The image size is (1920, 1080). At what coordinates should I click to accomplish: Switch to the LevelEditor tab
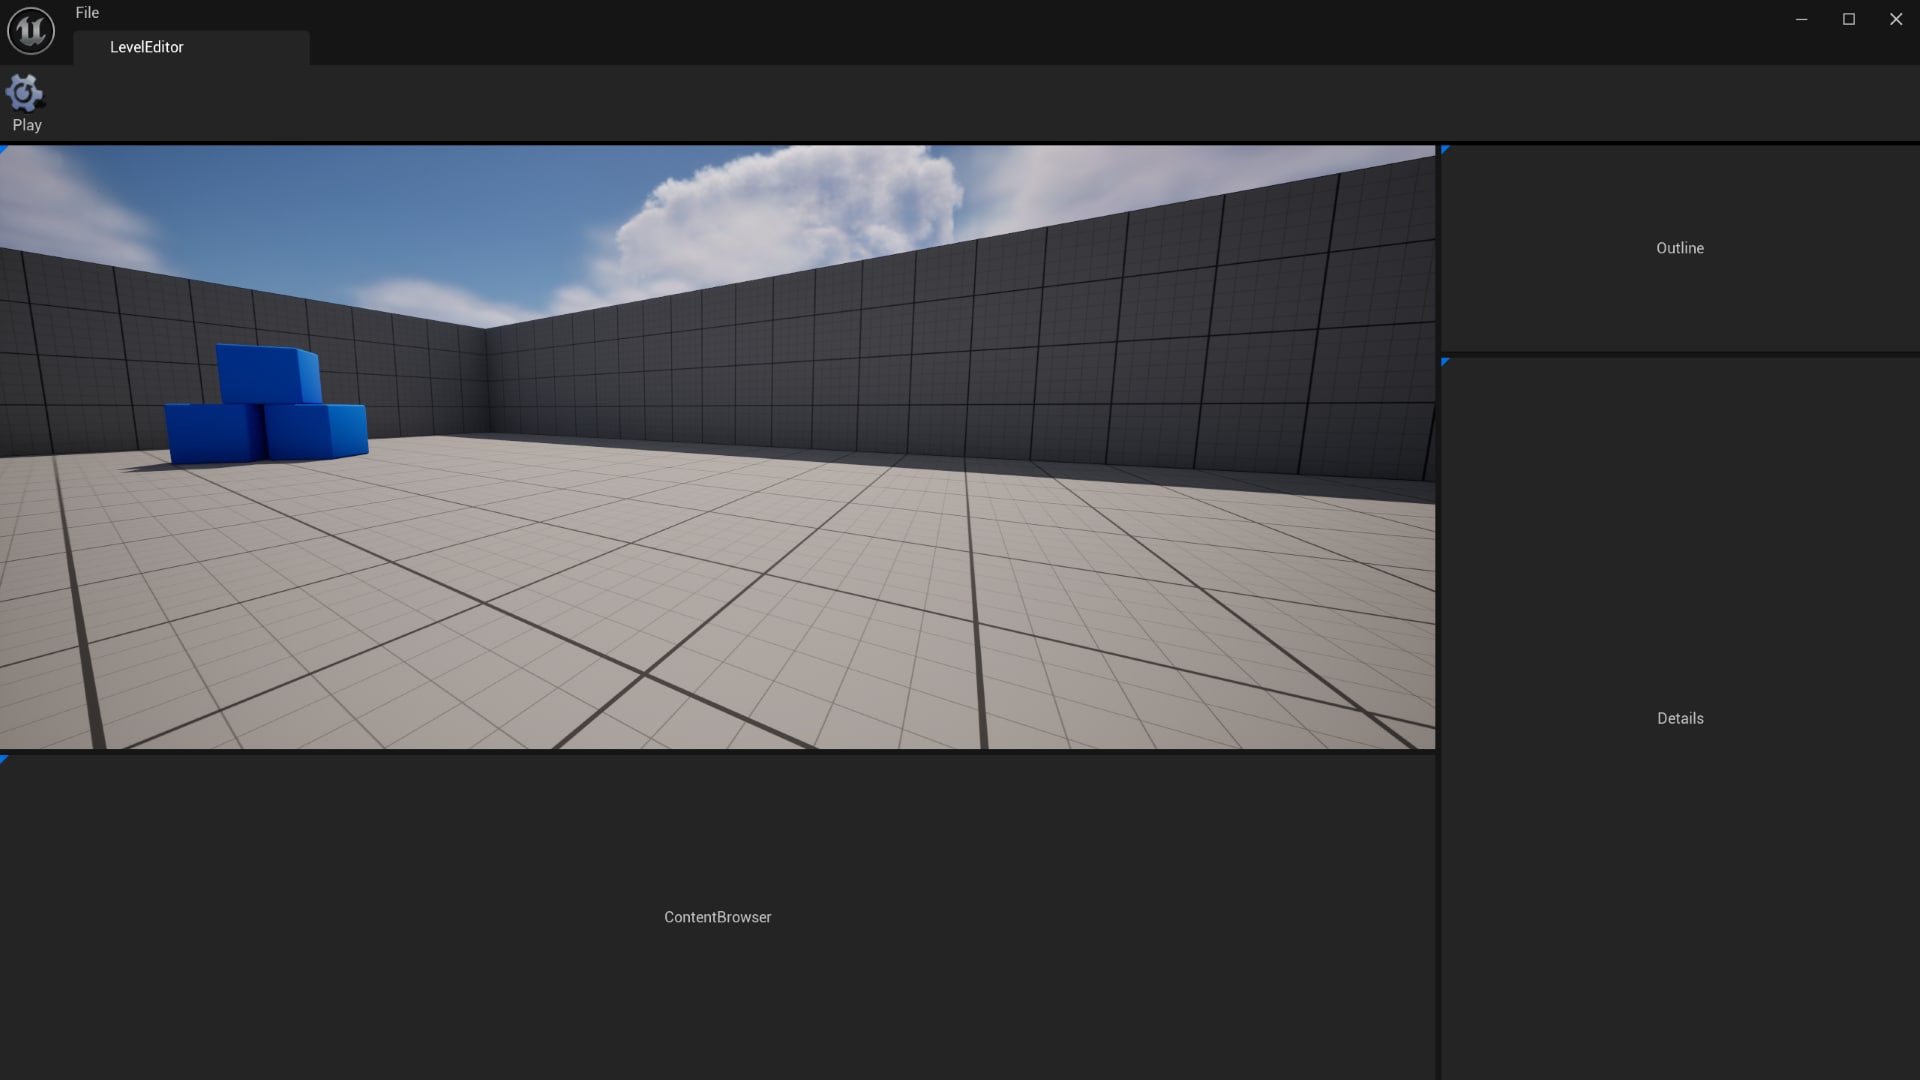(147, 46)
